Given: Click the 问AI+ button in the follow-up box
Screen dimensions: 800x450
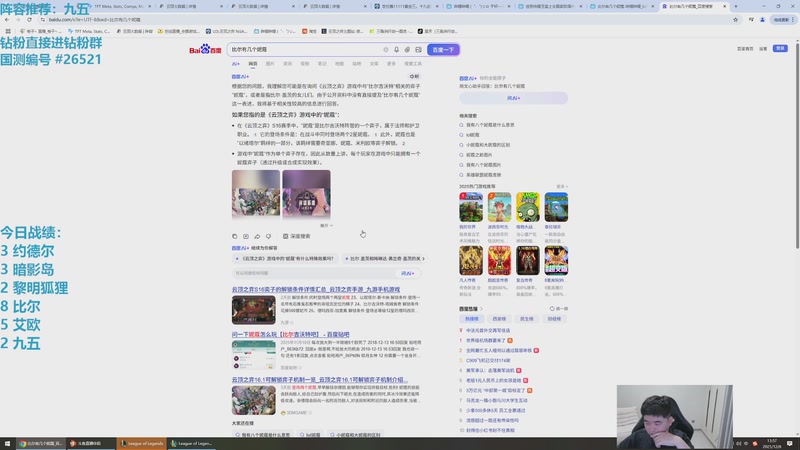Looking at the screenshot, I should pos(408,273).
